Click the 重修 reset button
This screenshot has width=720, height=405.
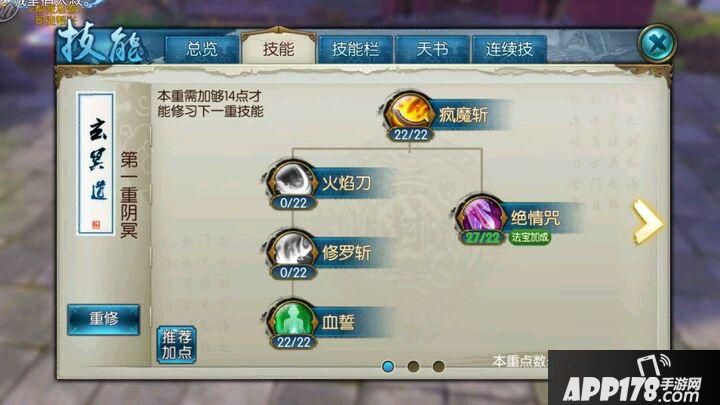[103, 319]
